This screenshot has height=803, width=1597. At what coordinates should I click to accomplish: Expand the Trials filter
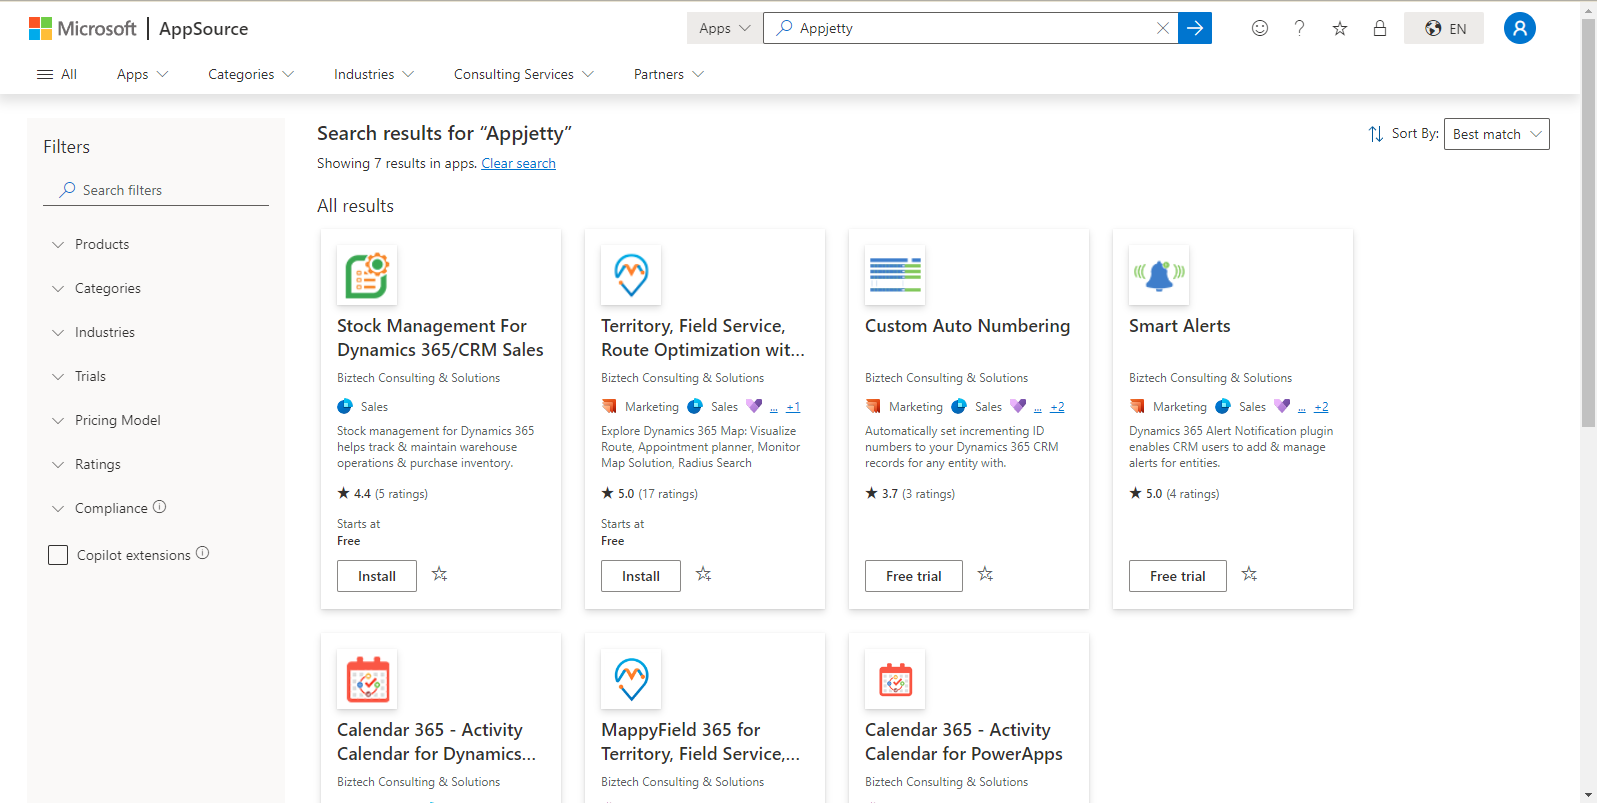point(79,376)
